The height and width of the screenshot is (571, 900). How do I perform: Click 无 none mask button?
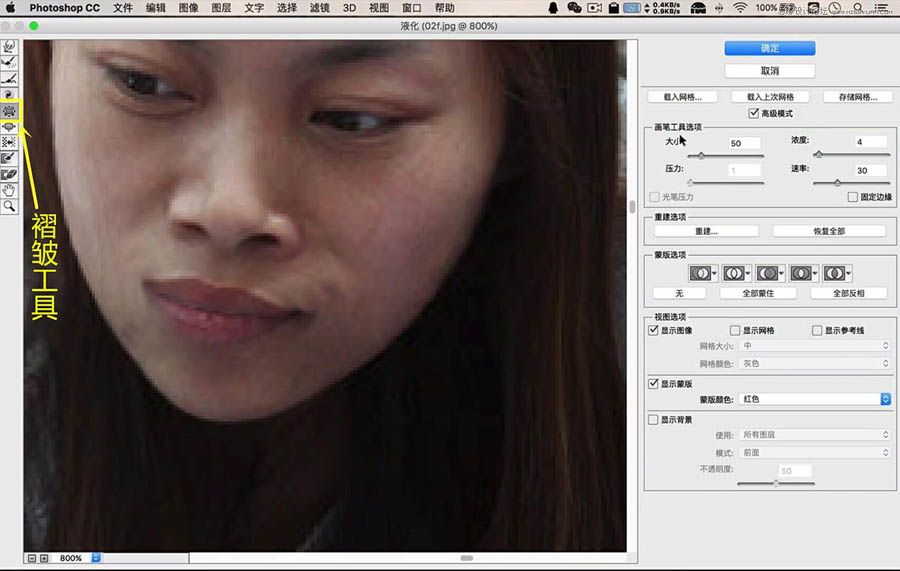pos(679,293)
